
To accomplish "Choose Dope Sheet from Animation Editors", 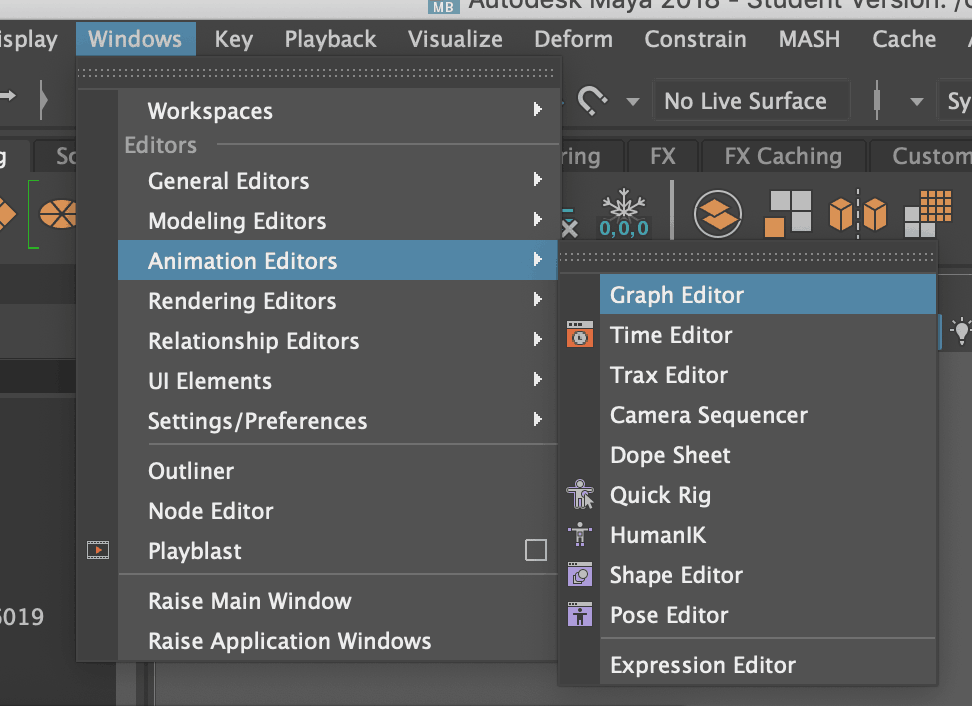I will pyautogui.click(x=670, y=455).
